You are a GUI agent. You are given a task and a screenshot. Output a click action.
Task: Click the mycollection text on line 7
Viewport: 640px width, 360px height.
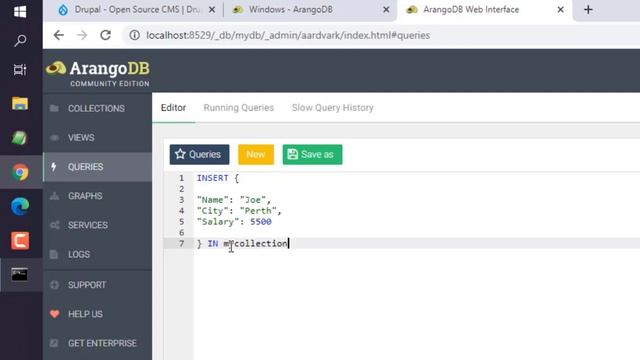tap(256, 244)
